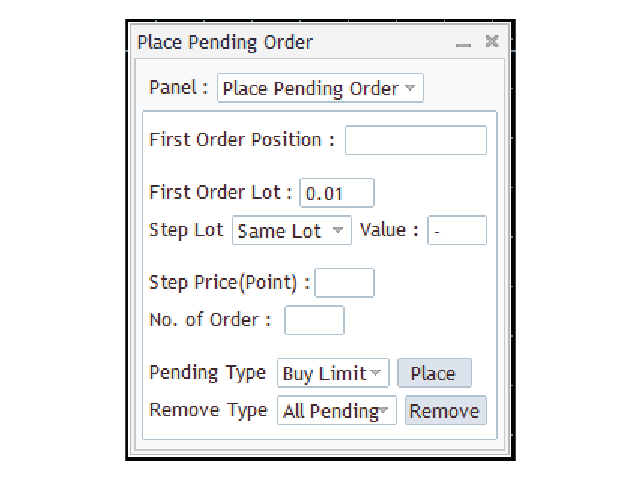Click the 'Pending Type' label

click(207, 373)
